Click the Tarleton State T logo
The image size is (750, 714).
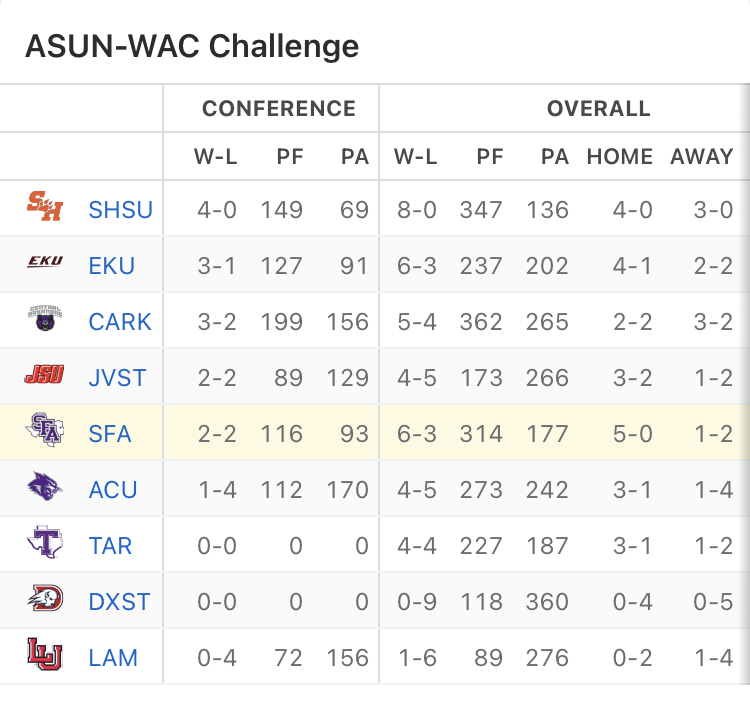[x=44, y=544]
